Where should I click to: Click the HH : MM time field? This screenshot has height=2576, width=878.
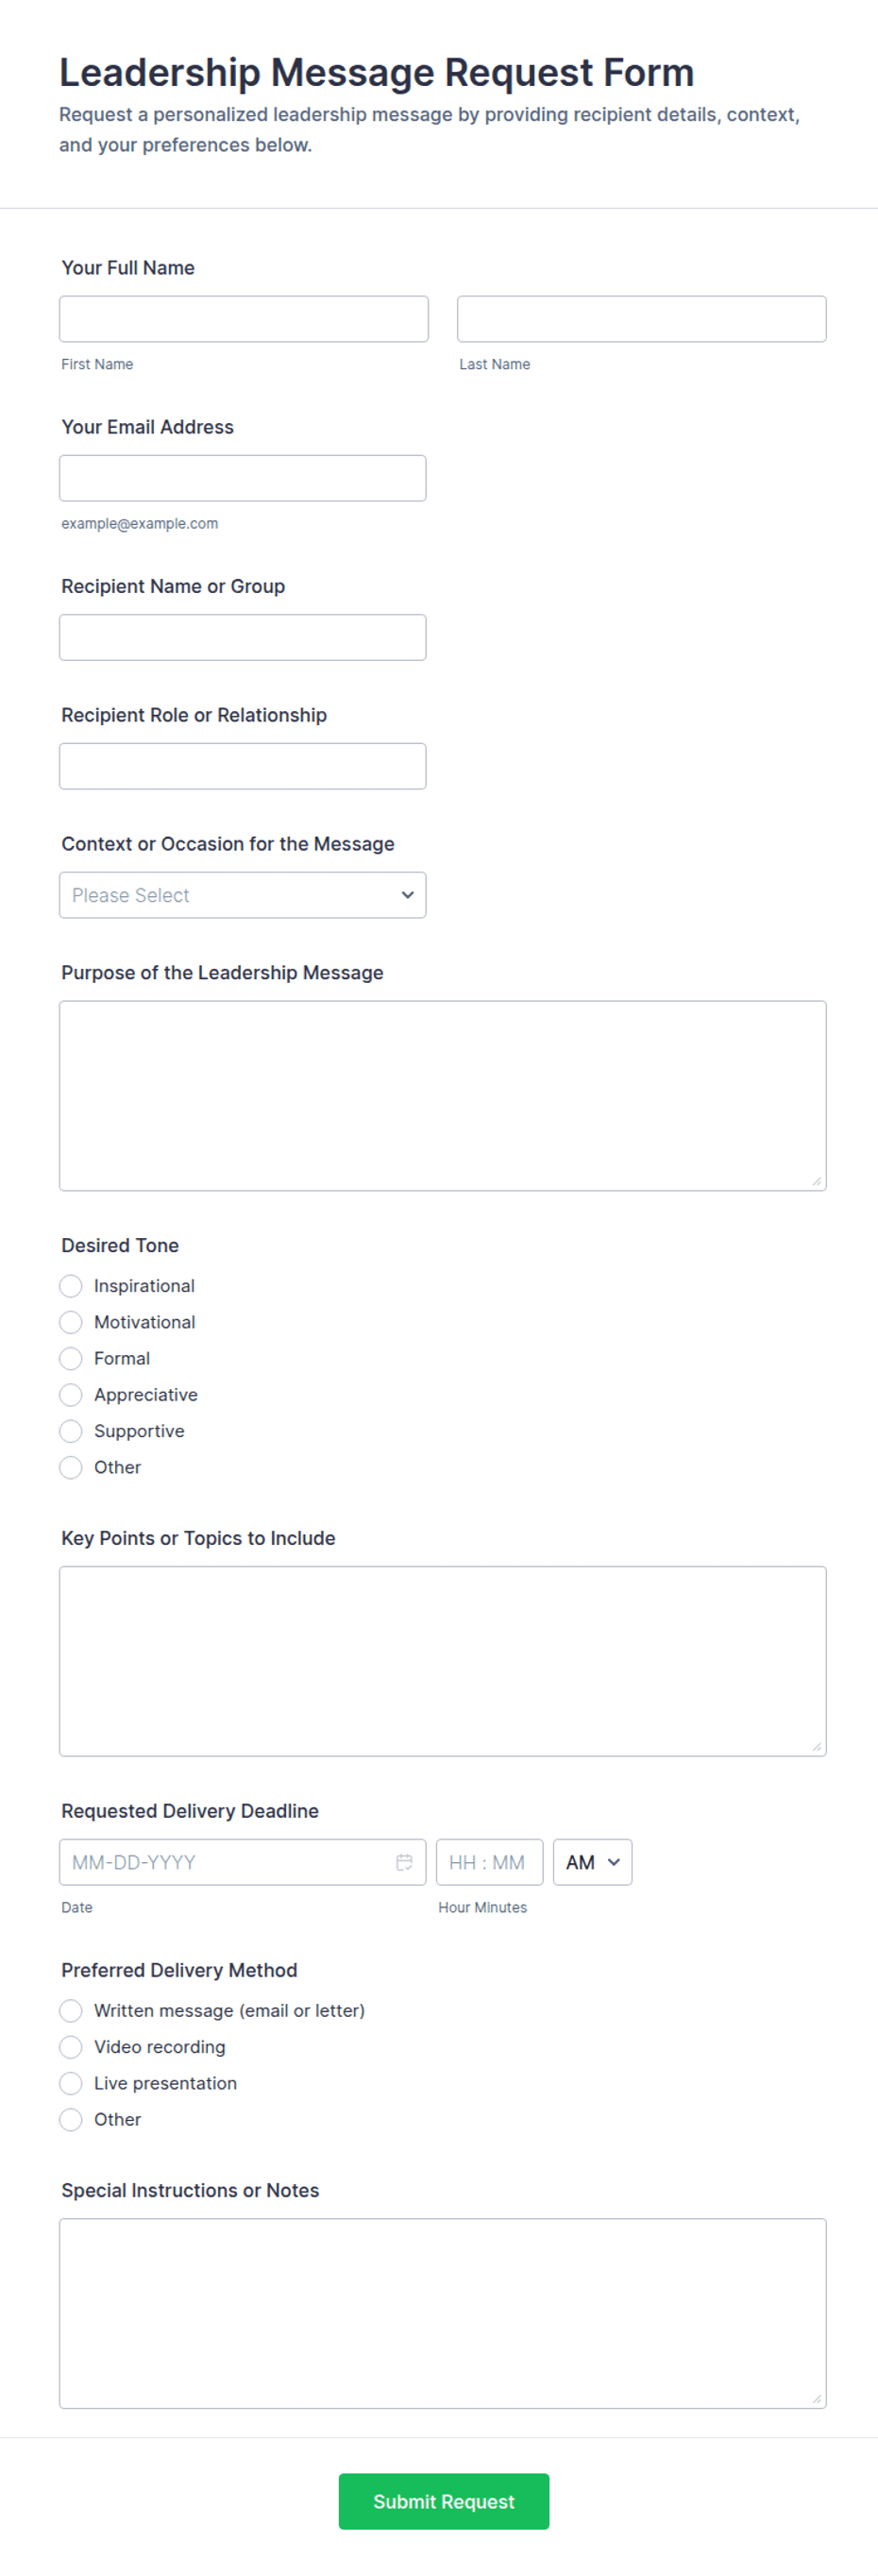point(490,1862)
